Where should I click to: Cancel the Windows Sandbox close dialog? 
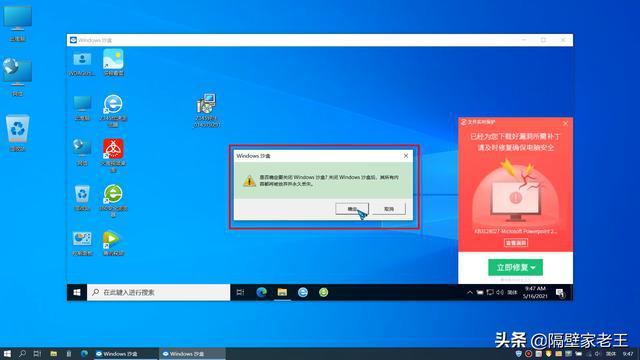(389, 209)
